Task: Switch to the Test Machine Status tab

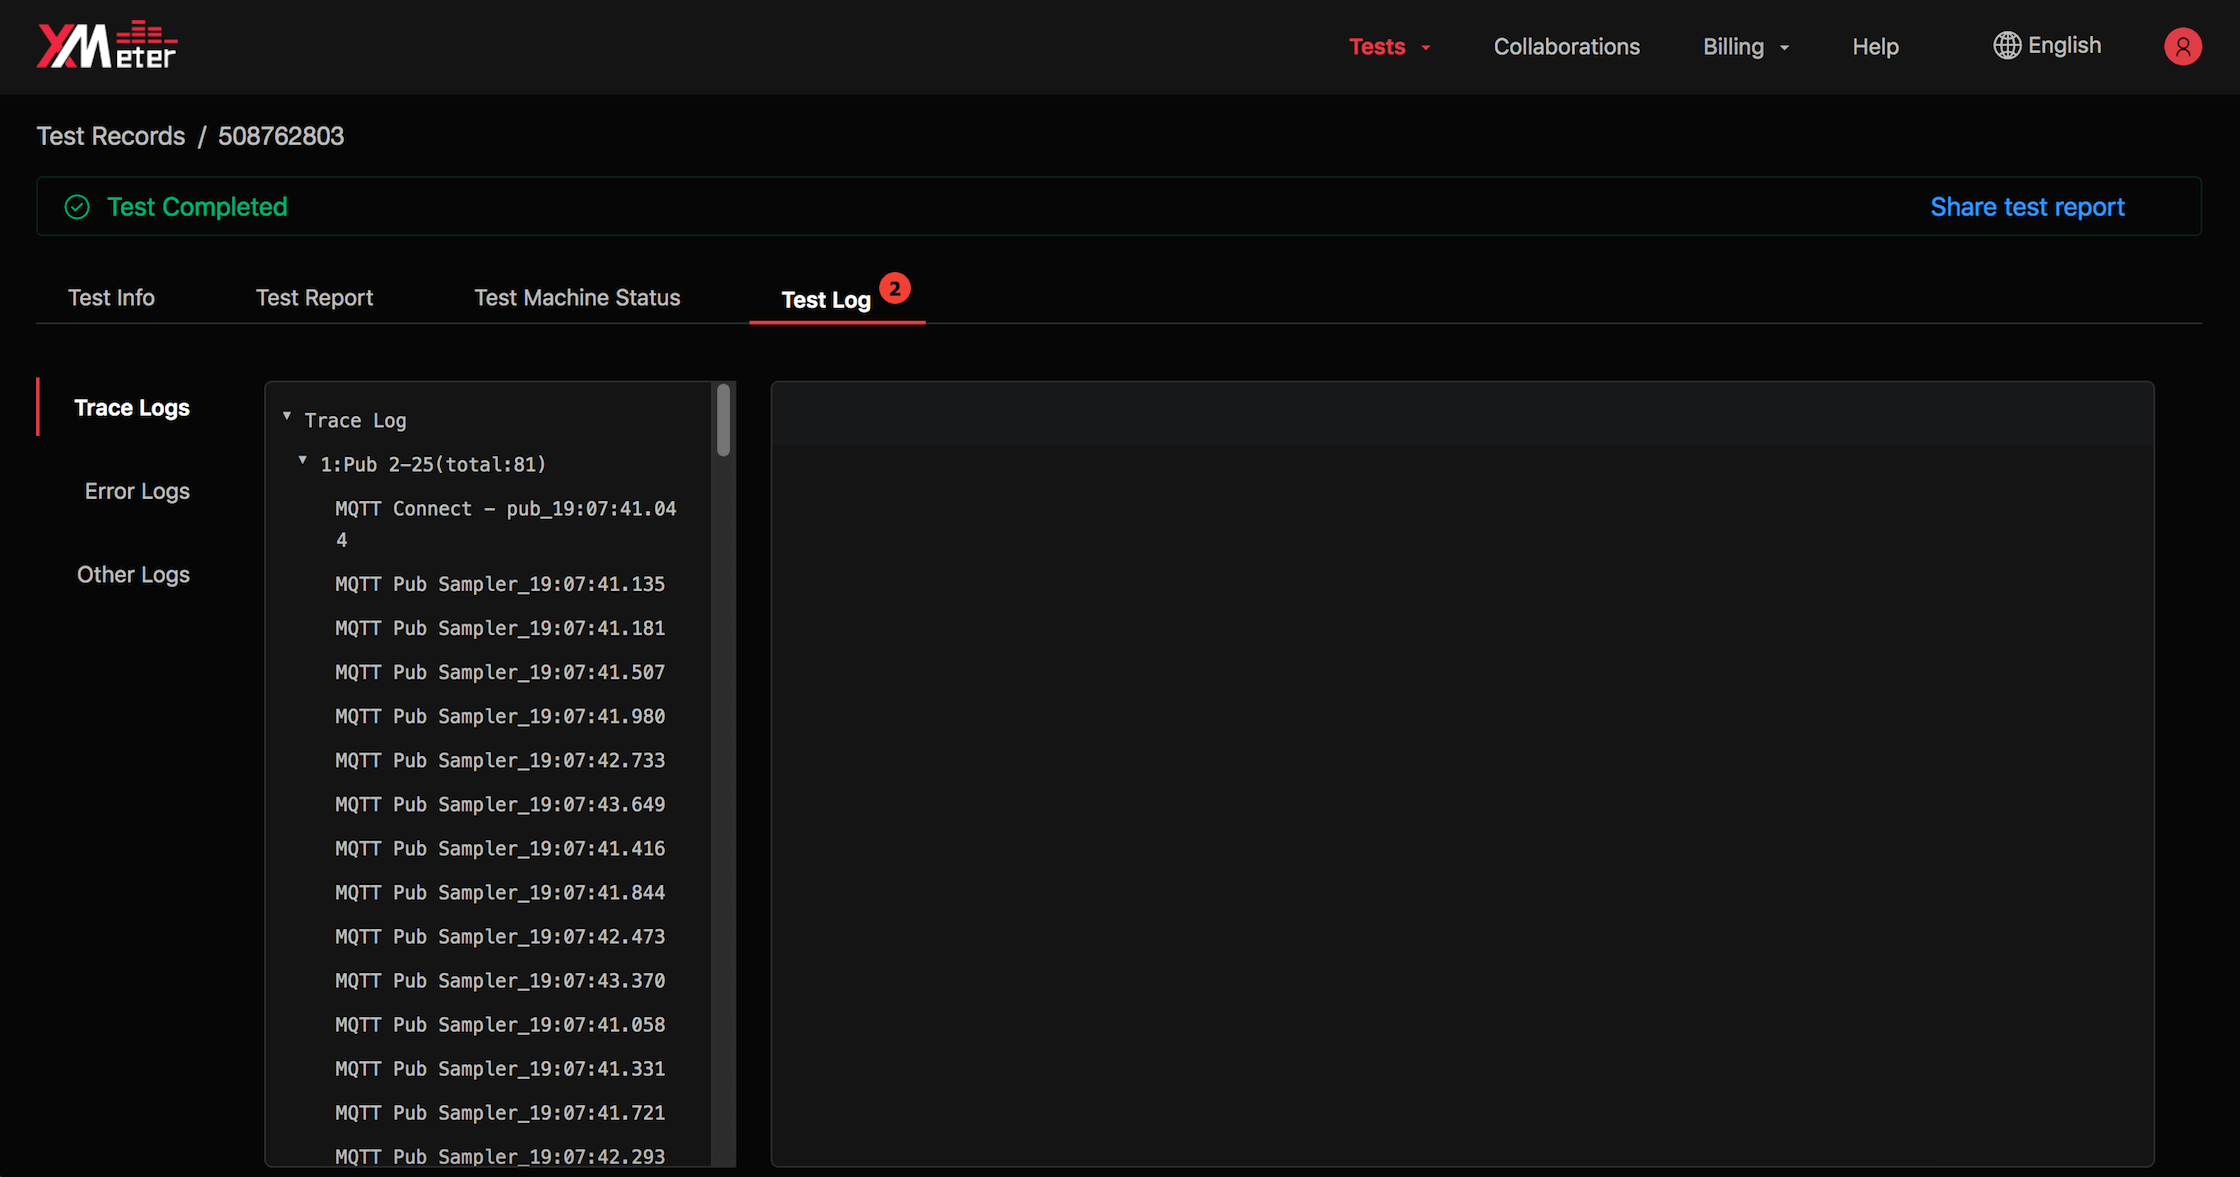Action: pos(577,298)
